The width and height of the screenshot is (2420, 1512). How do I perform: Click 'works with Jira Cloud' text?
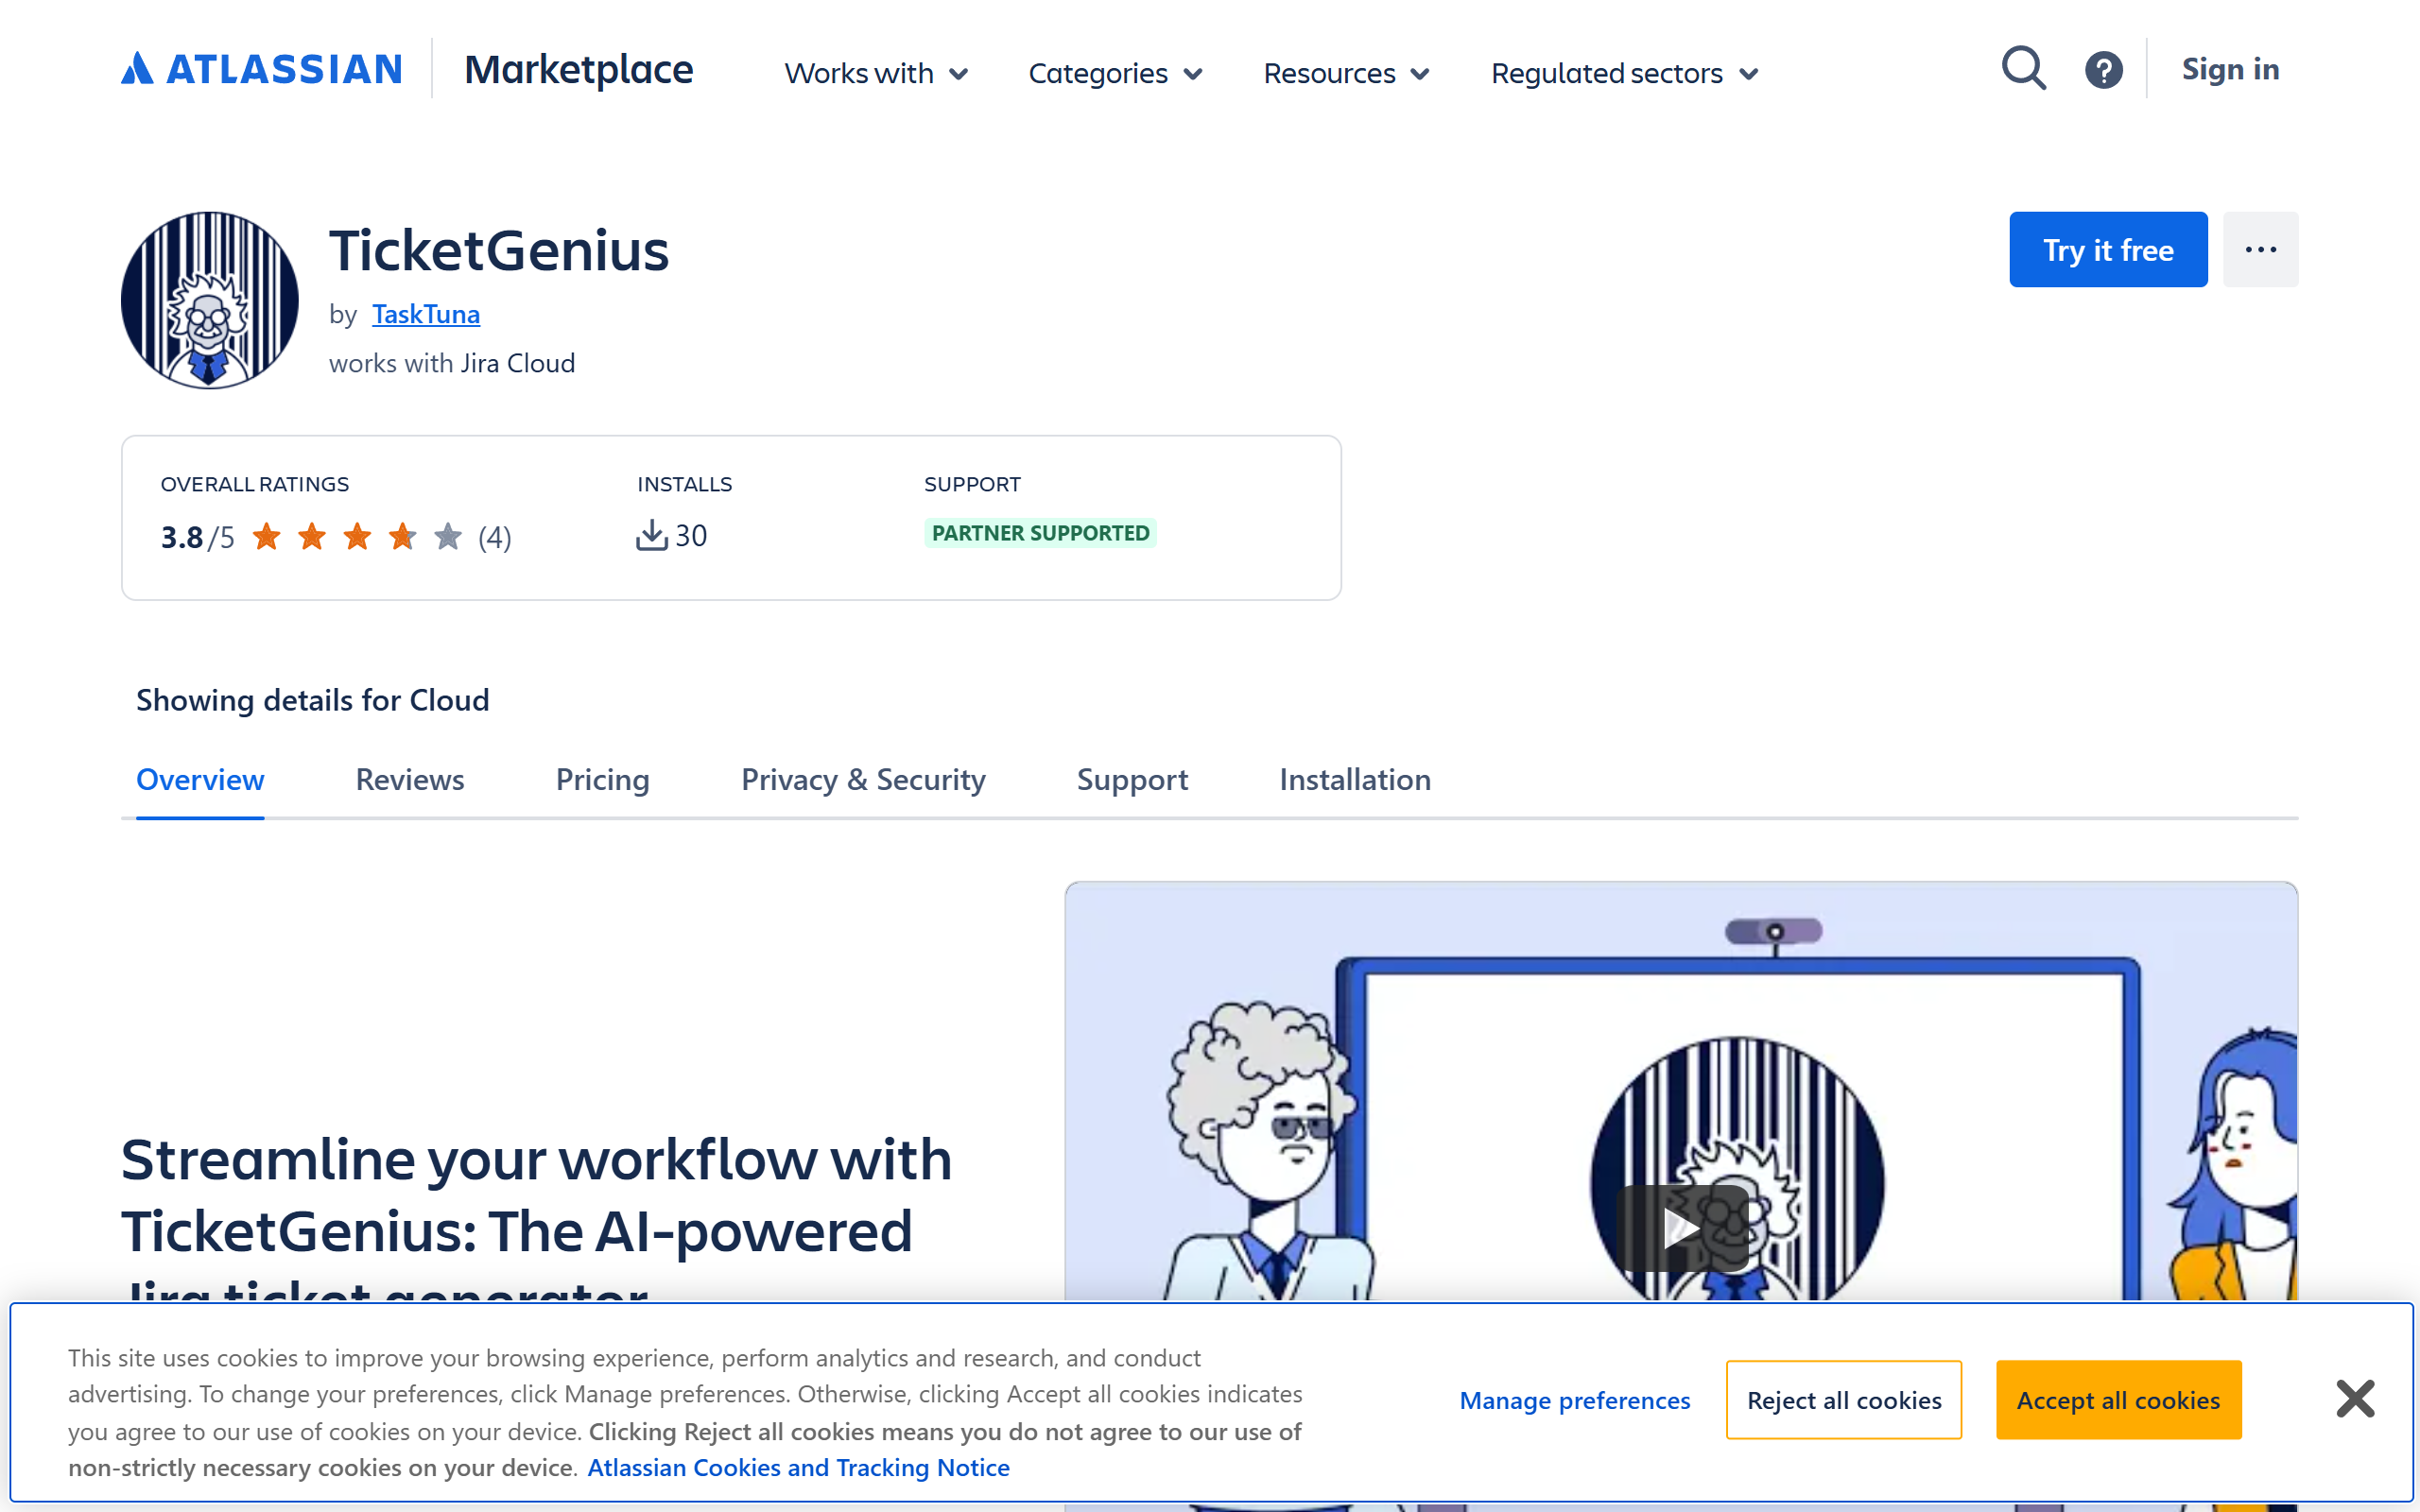pyautogui.click(x=452, y=363)
